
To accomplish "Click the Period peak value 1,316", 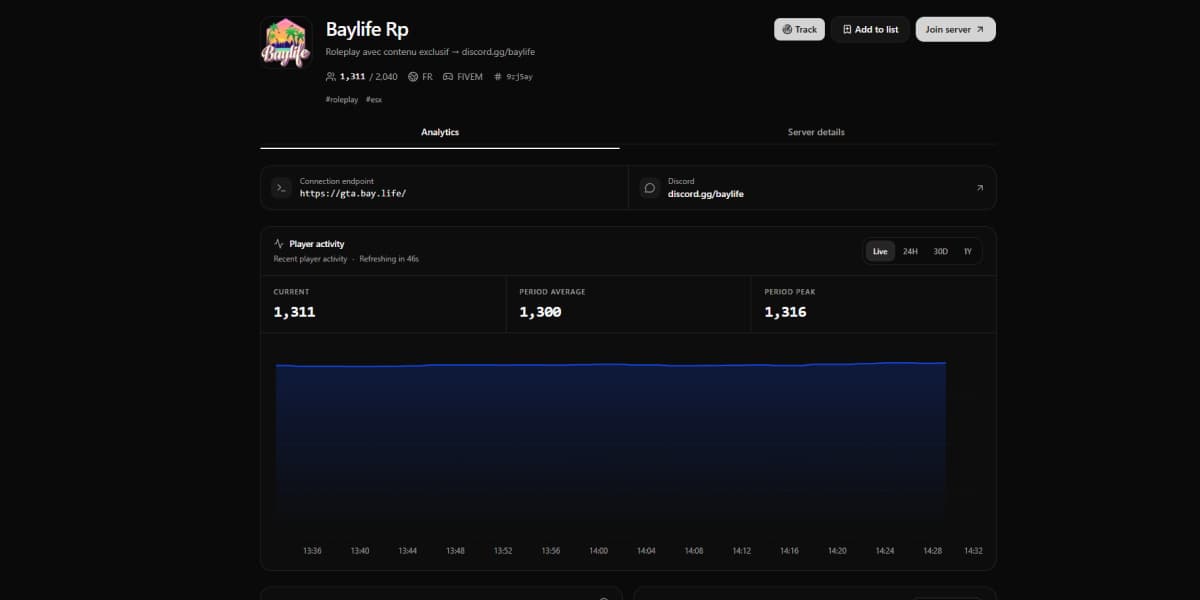I will coord(785,312).
